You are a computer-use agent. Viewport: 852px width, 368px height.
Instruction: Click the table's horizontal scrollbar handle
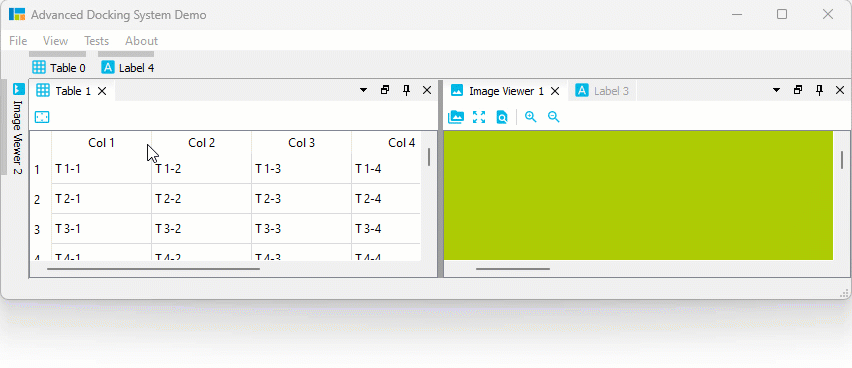pos(153,269)
